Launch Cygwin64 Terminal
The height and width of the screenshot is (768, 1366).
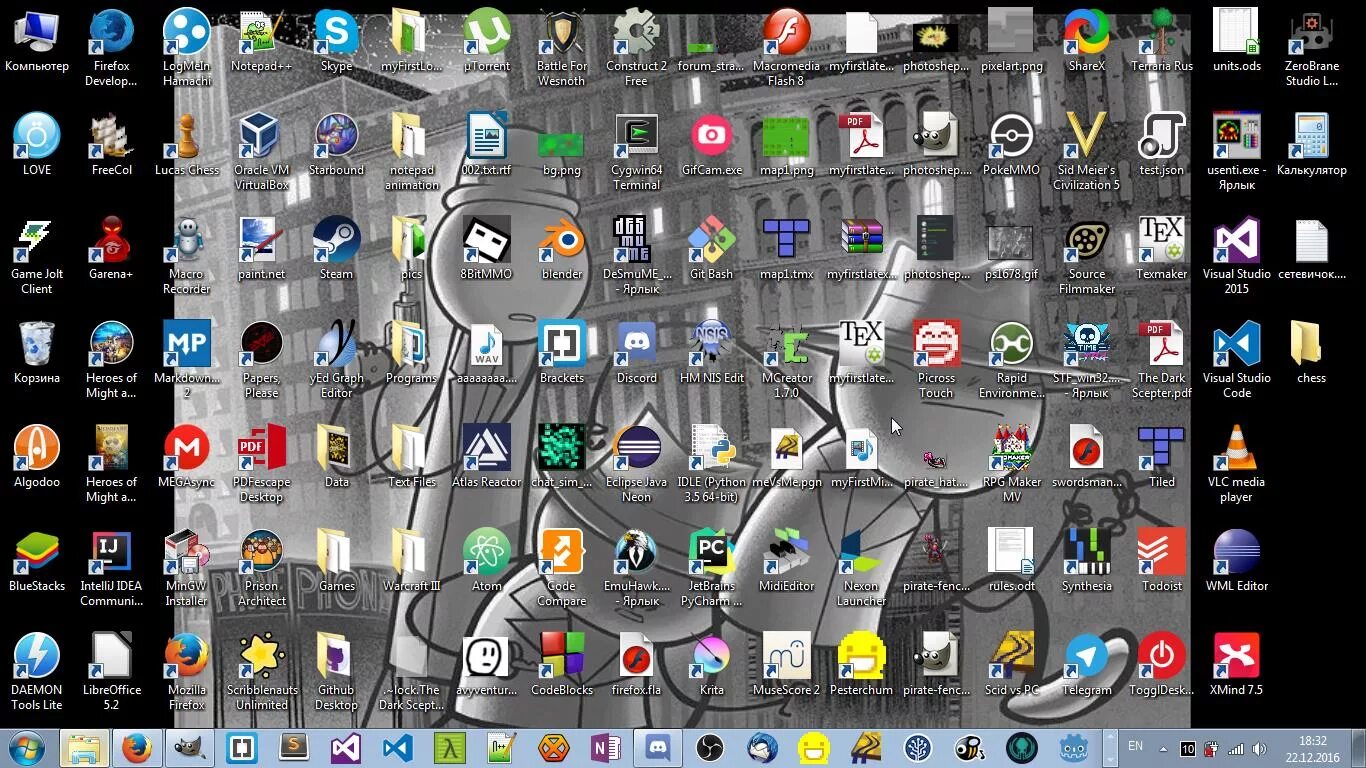[x=637, y=152]
